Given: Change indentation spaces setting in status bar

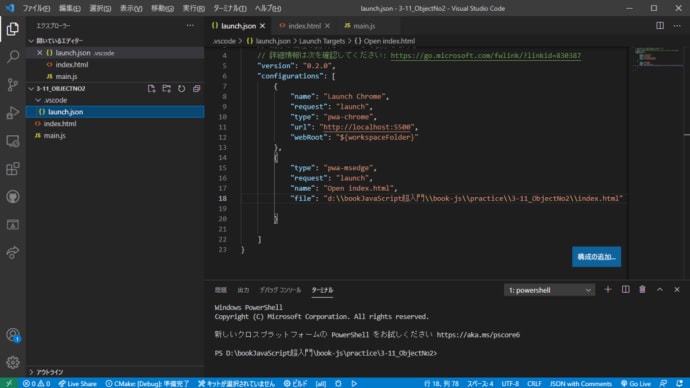Looking at the screenshot, I should click(x=480, y=383).
